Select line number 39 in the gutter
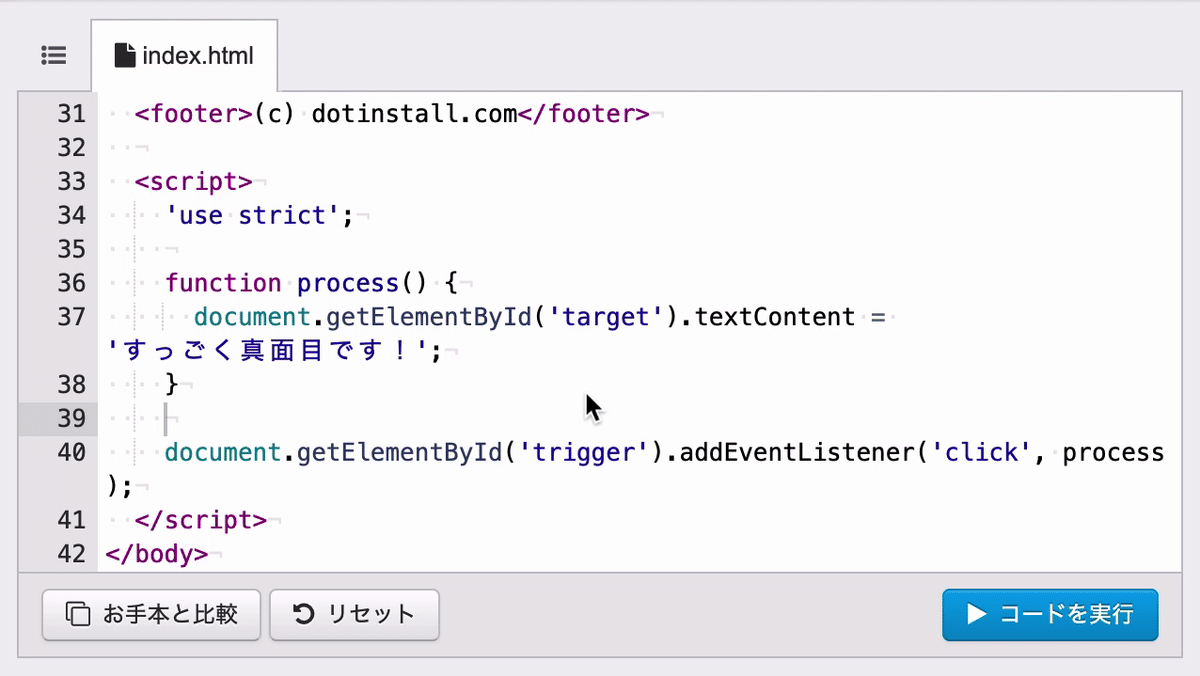Viewport: 1200px width, 676px height. coord(71,418)
